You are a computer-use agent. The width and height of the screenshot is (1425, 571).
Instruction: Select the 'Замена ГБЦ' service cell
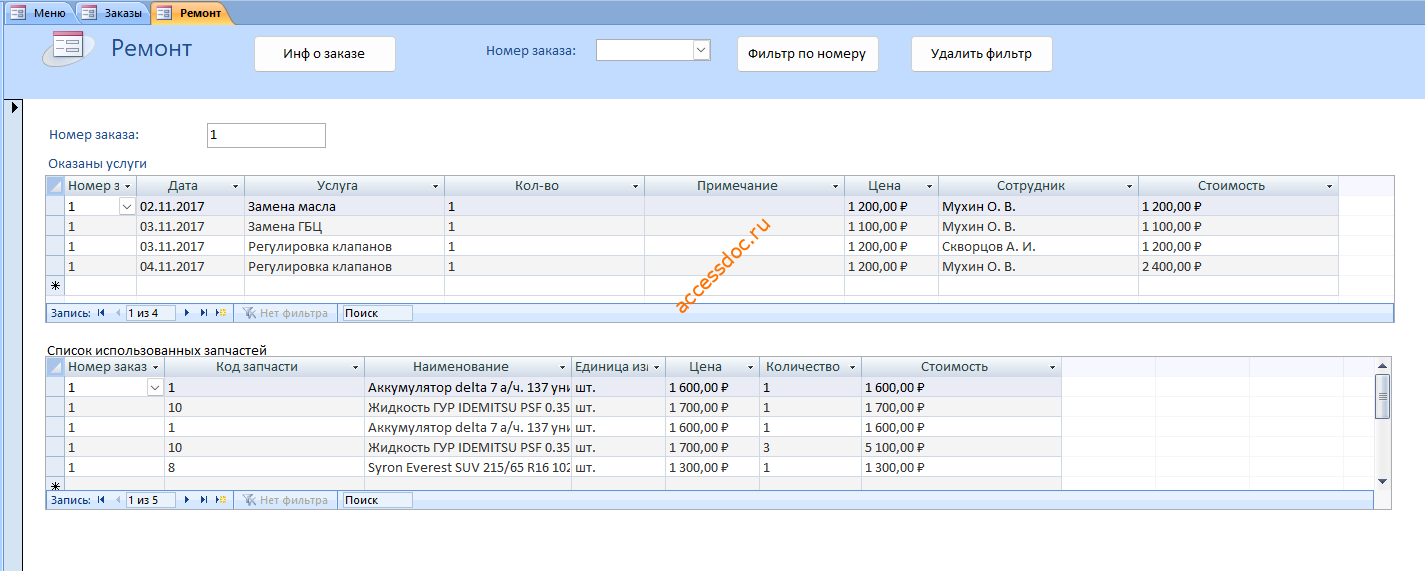click(x=344, y=227)
